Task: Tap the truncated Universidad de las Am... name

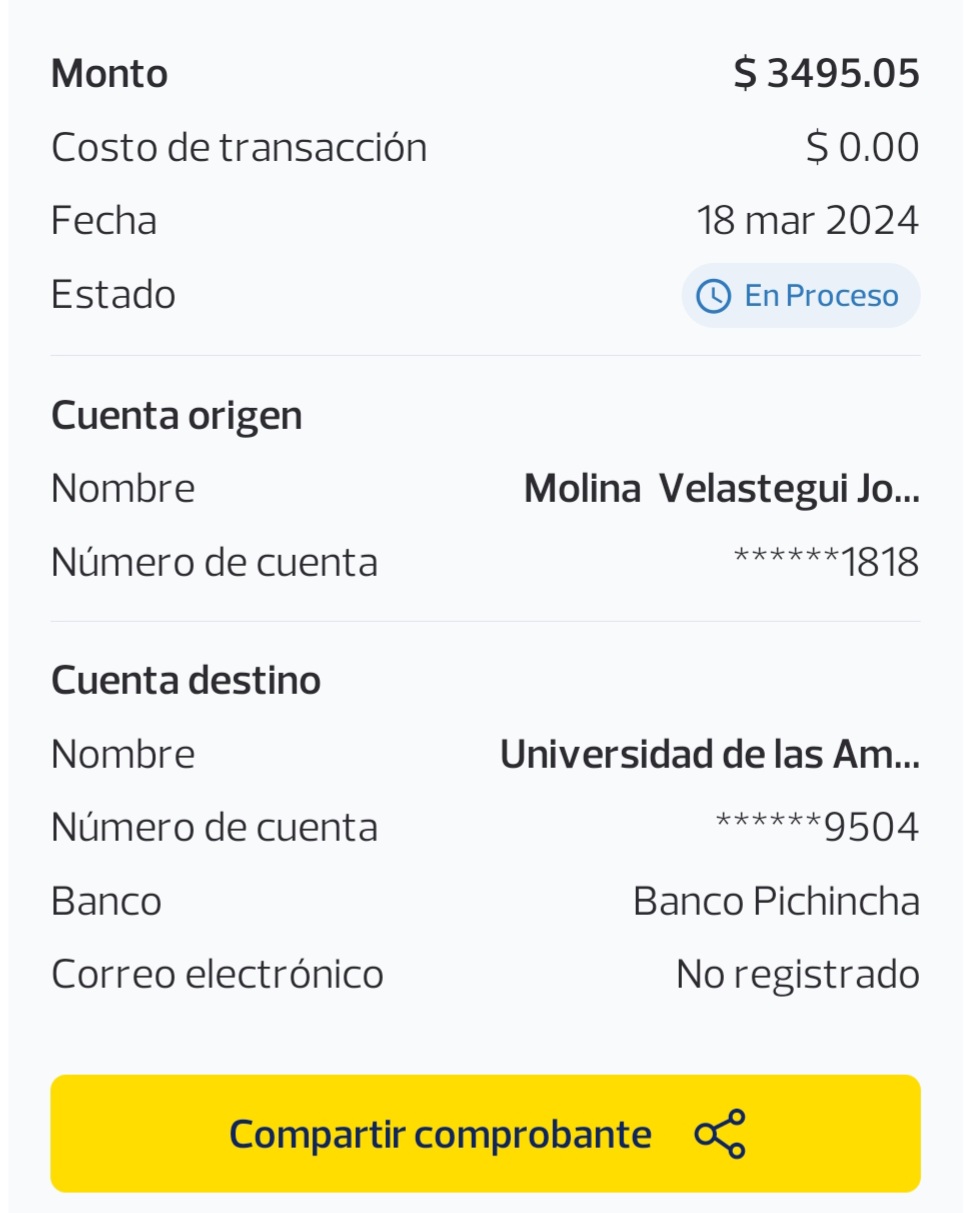Action: pos(709,754)
